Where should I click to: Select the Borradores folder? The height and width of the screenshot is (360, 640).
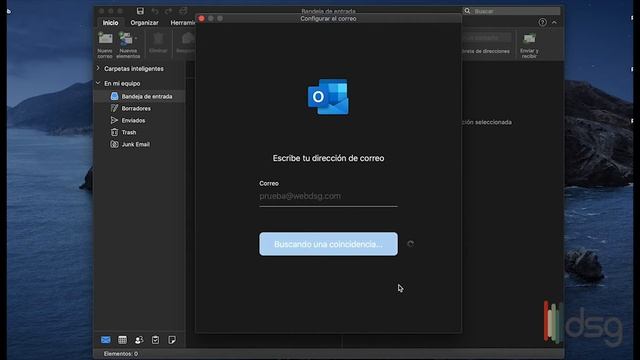coord(140,108)
